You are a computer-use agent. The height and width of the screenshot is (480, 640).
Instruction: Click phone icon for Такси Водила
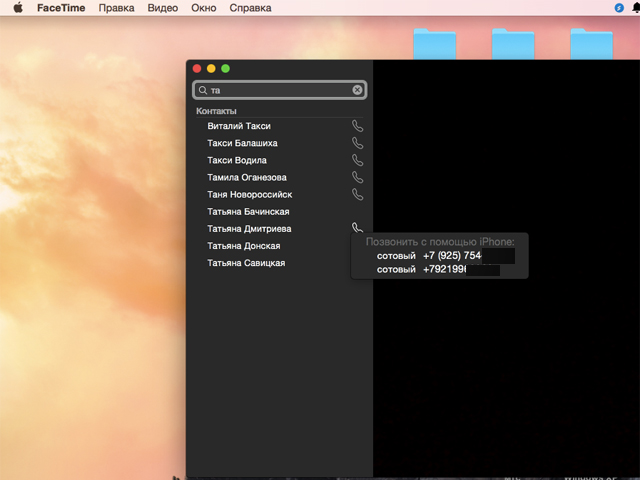point(358,160)
